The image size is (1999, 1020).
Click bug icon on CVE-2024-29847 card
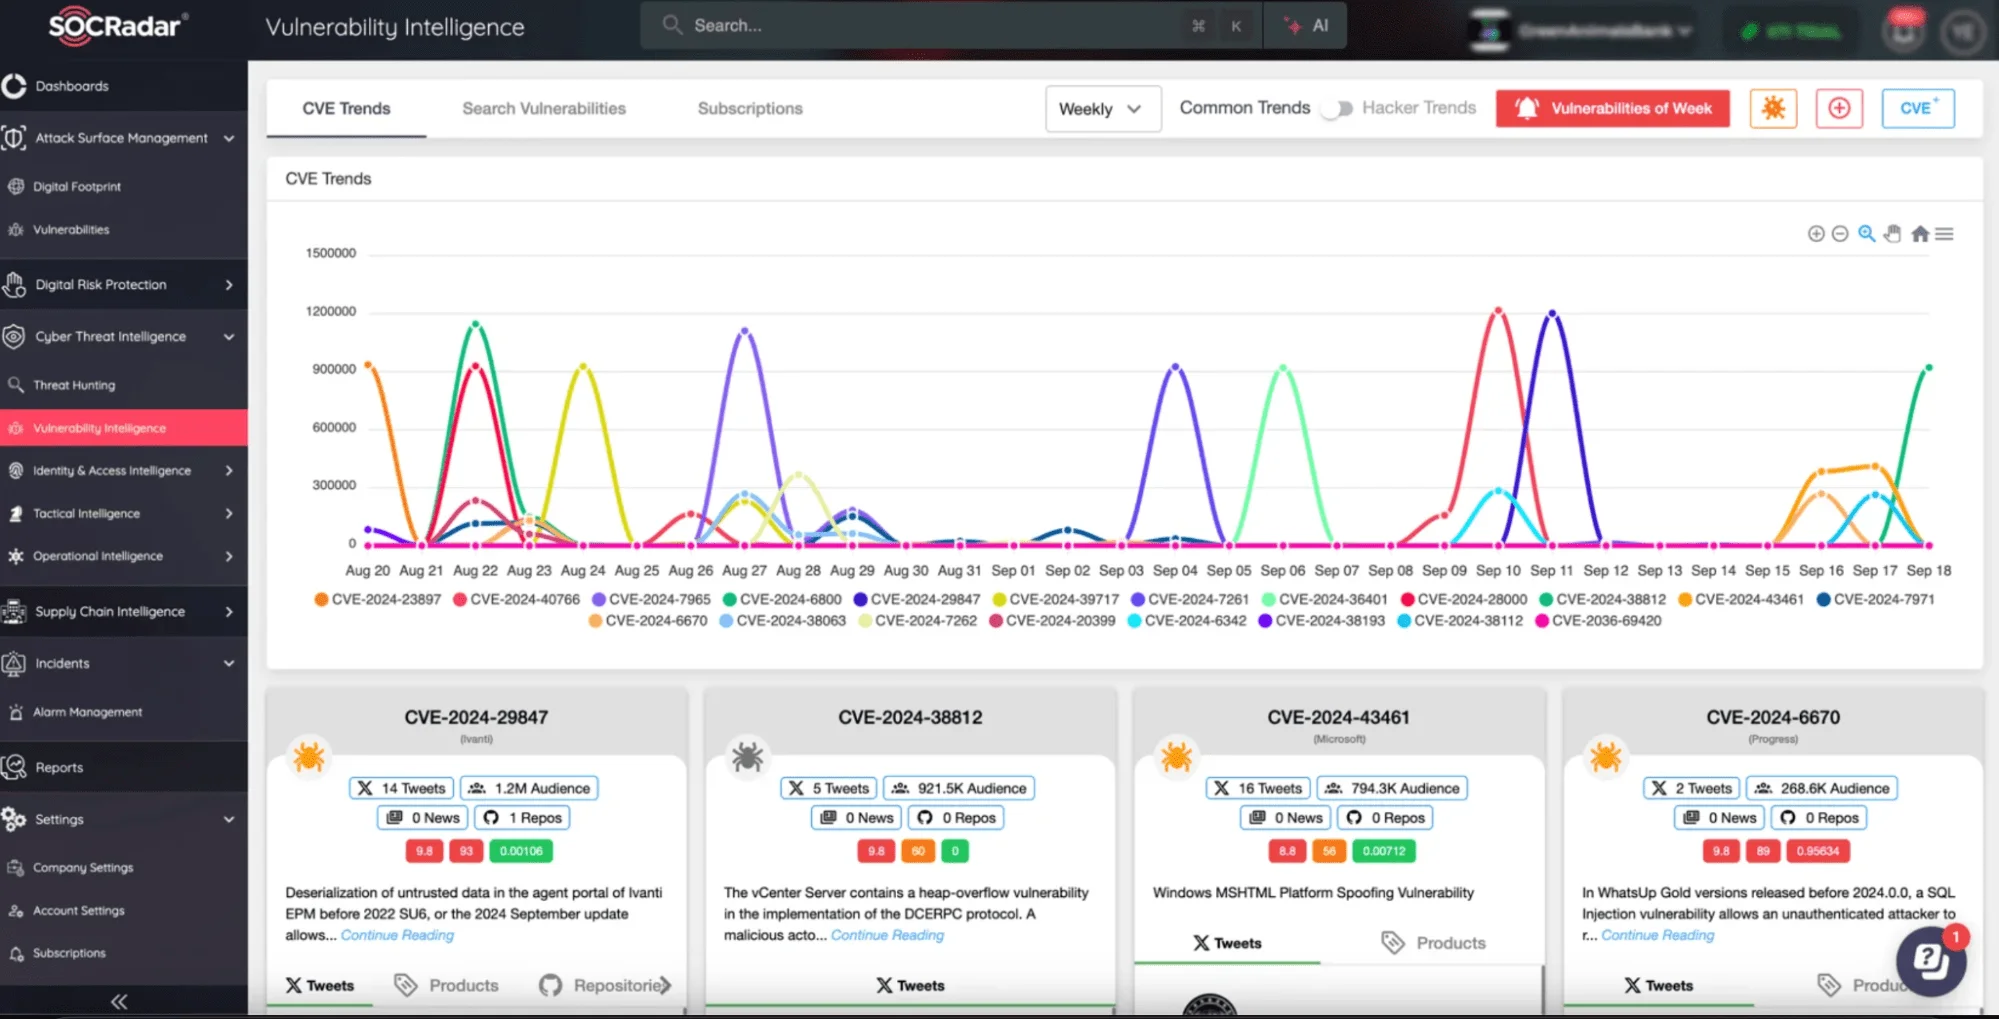coord(308,756)
